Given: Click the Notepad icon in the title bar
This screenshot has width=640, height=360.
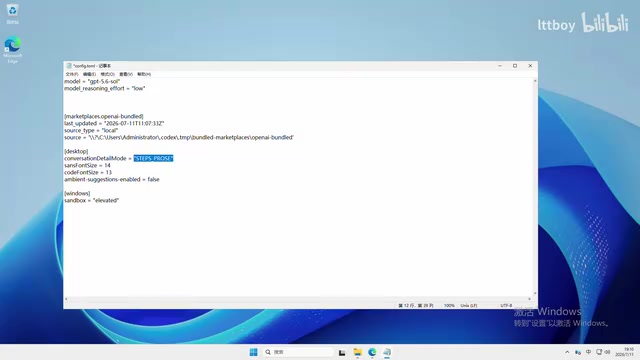Looking at the screenshot, I should pyautogui.click(x=69, y=66).
